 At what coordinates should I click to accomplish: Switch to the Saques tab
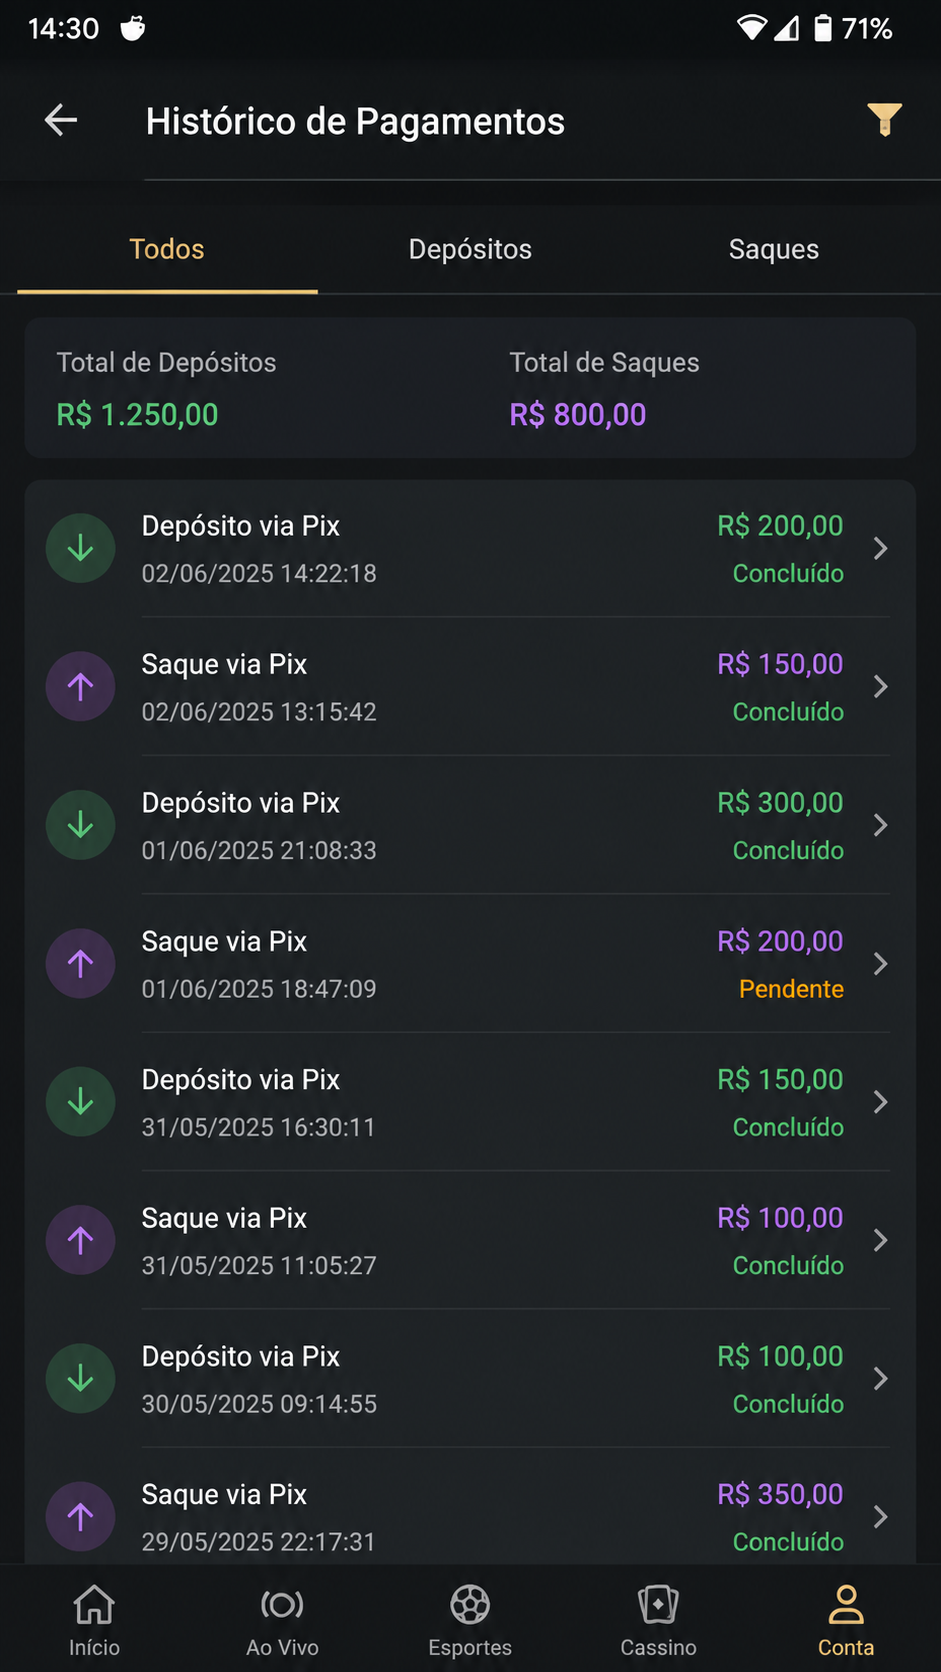(774, 249)
